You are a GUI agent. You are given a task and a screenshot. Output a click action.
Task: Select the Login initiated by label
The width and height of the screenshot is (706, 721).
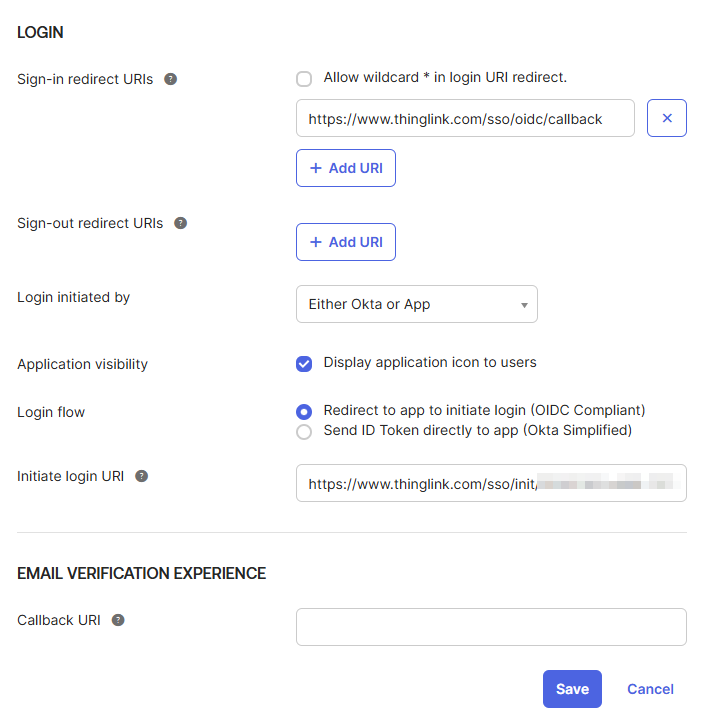[x=74, y=298]
